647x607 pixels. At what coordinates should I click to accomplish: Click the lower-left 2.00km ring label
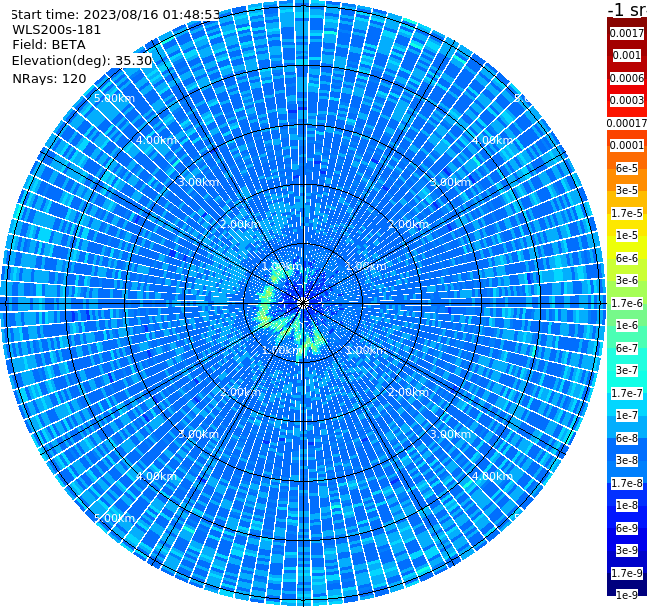click(x=241, y=392)
